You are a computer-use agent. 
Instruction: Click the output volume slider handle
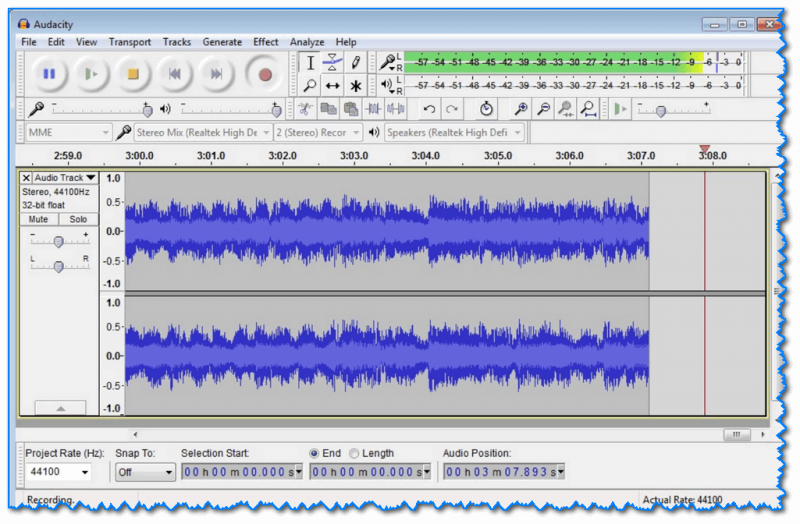pyautogui.click(x=277, y=110)
